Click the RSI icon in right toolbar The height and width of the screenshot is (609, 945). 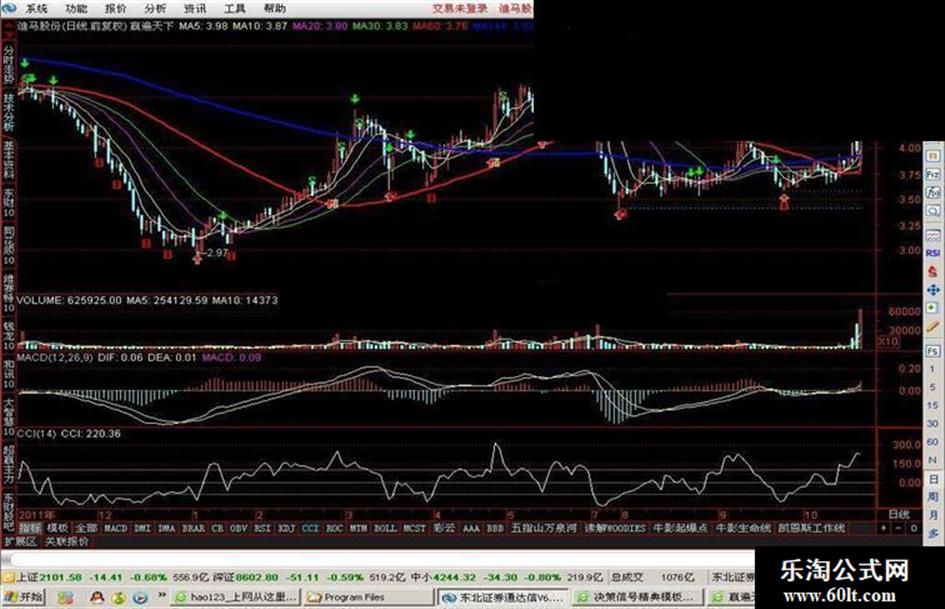click(933, 253)
